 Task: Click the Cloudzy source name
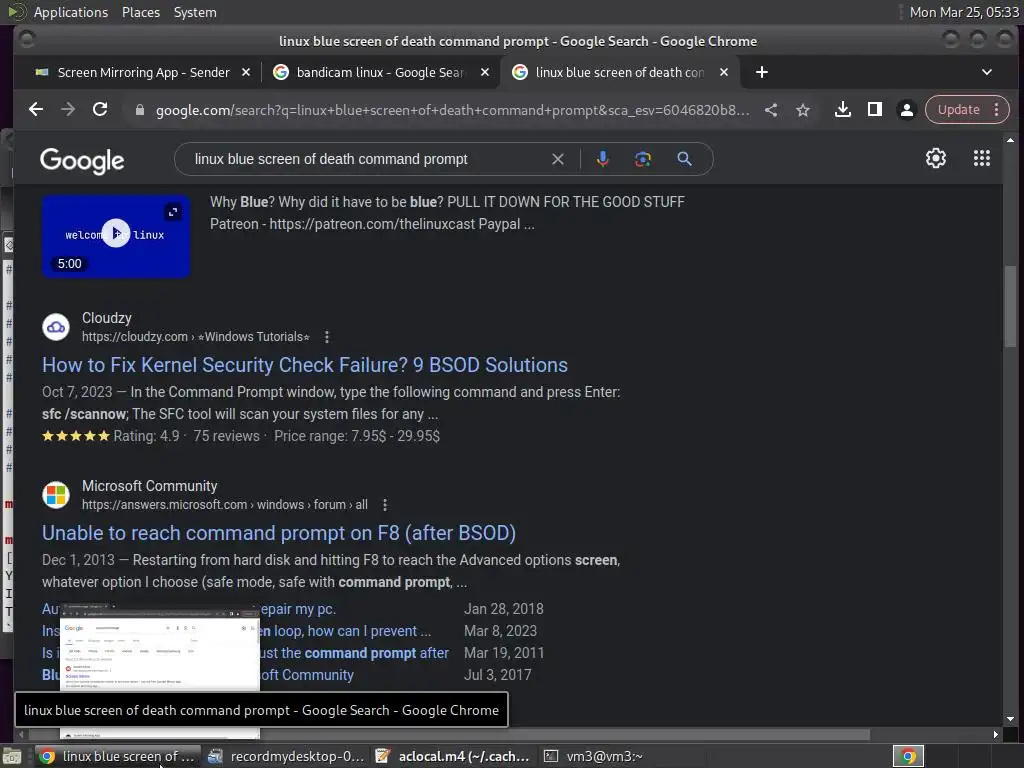click(x=106, y=318)
